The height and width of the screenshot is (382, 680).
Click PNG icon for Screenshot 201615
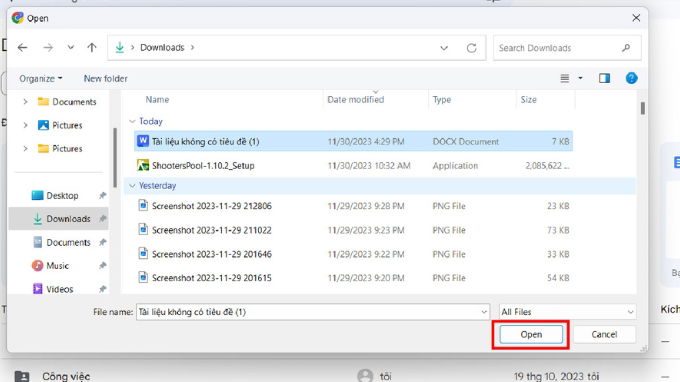(143, 277)
